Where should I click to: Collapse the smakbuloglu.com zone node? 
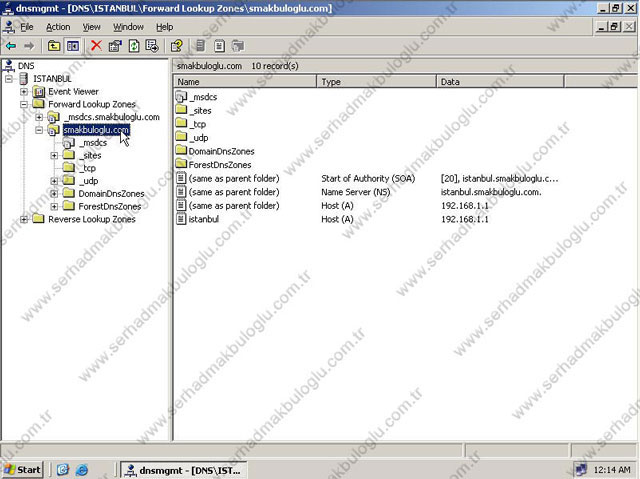[39, 130]
